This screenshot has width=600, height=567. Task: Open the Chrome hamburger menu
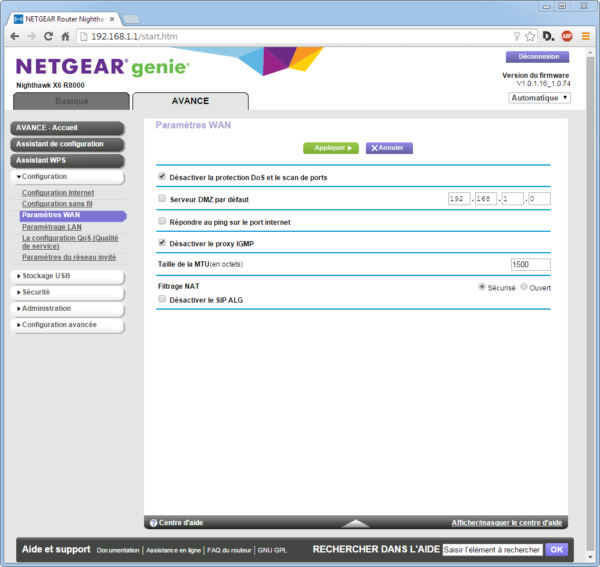tap(585, 36)
